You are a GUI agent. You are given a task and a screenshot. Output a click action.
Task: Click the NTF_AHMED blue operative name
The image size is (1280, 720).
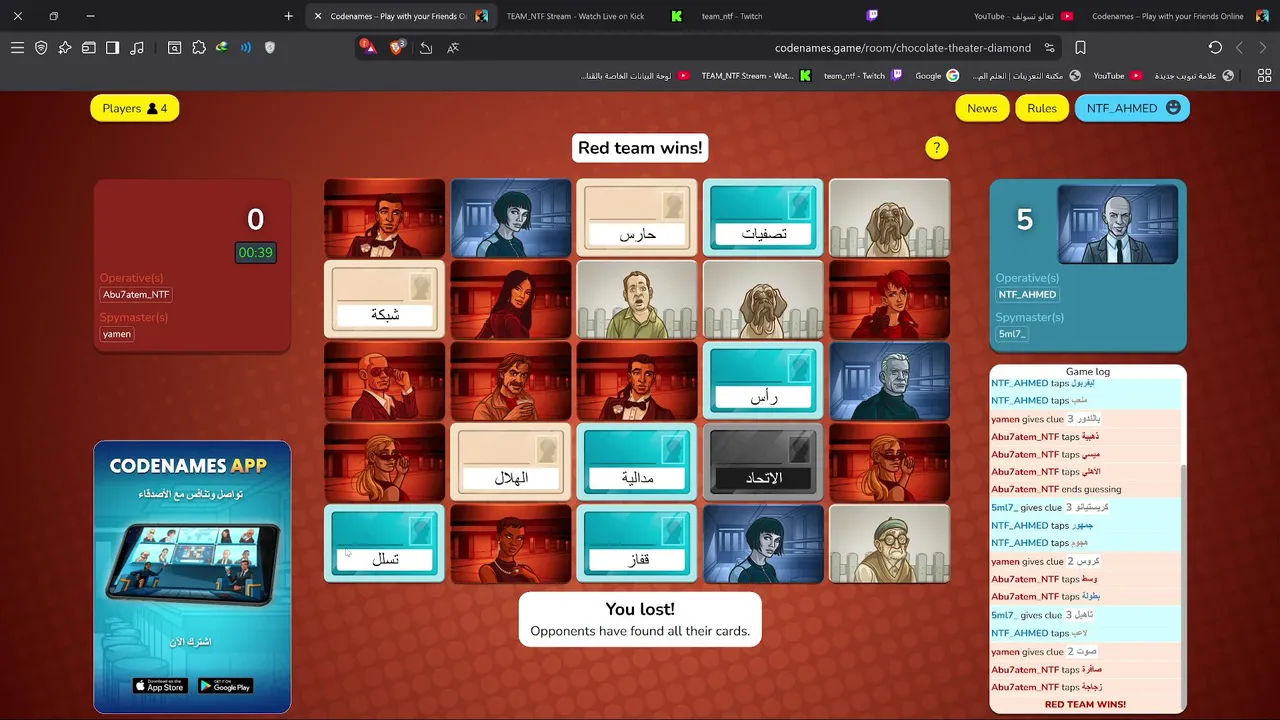click(x=1027, y=295)
